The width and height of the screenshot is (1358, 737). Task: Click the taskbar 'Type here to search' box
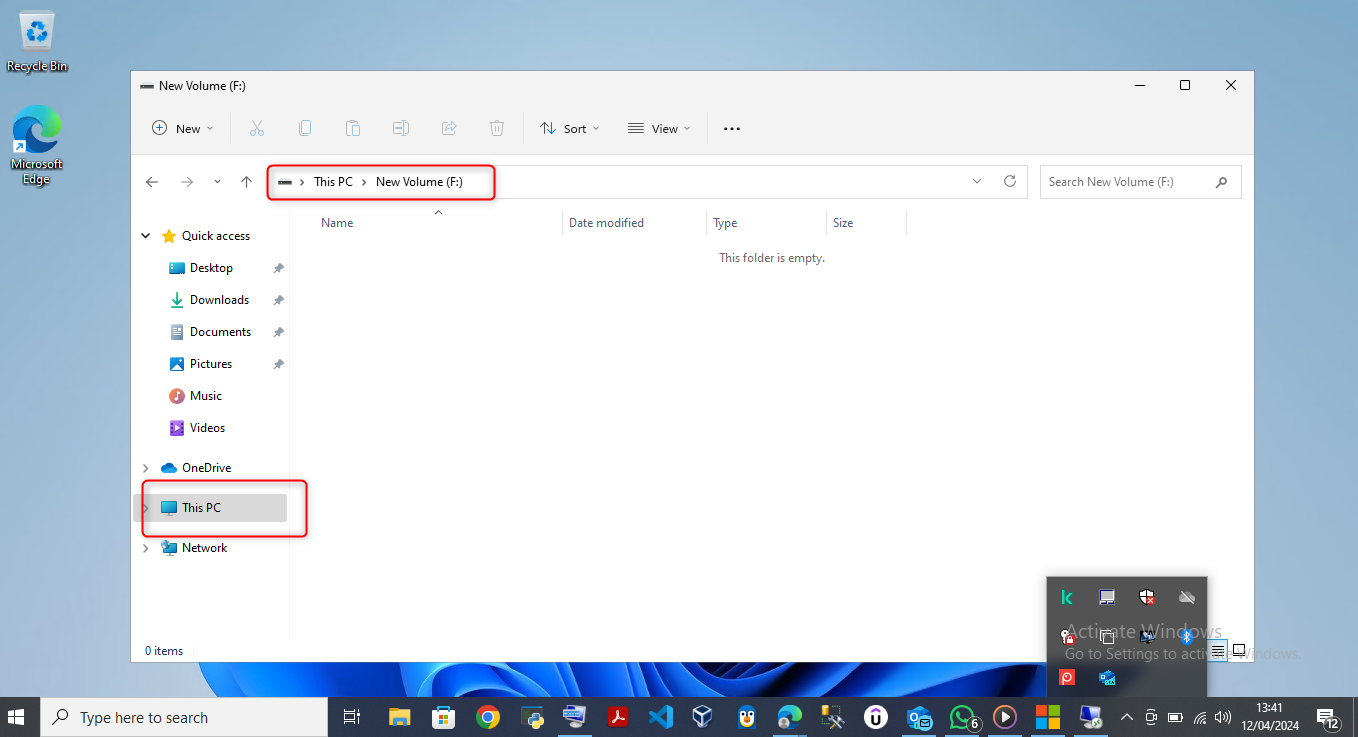tap(184, 717)
